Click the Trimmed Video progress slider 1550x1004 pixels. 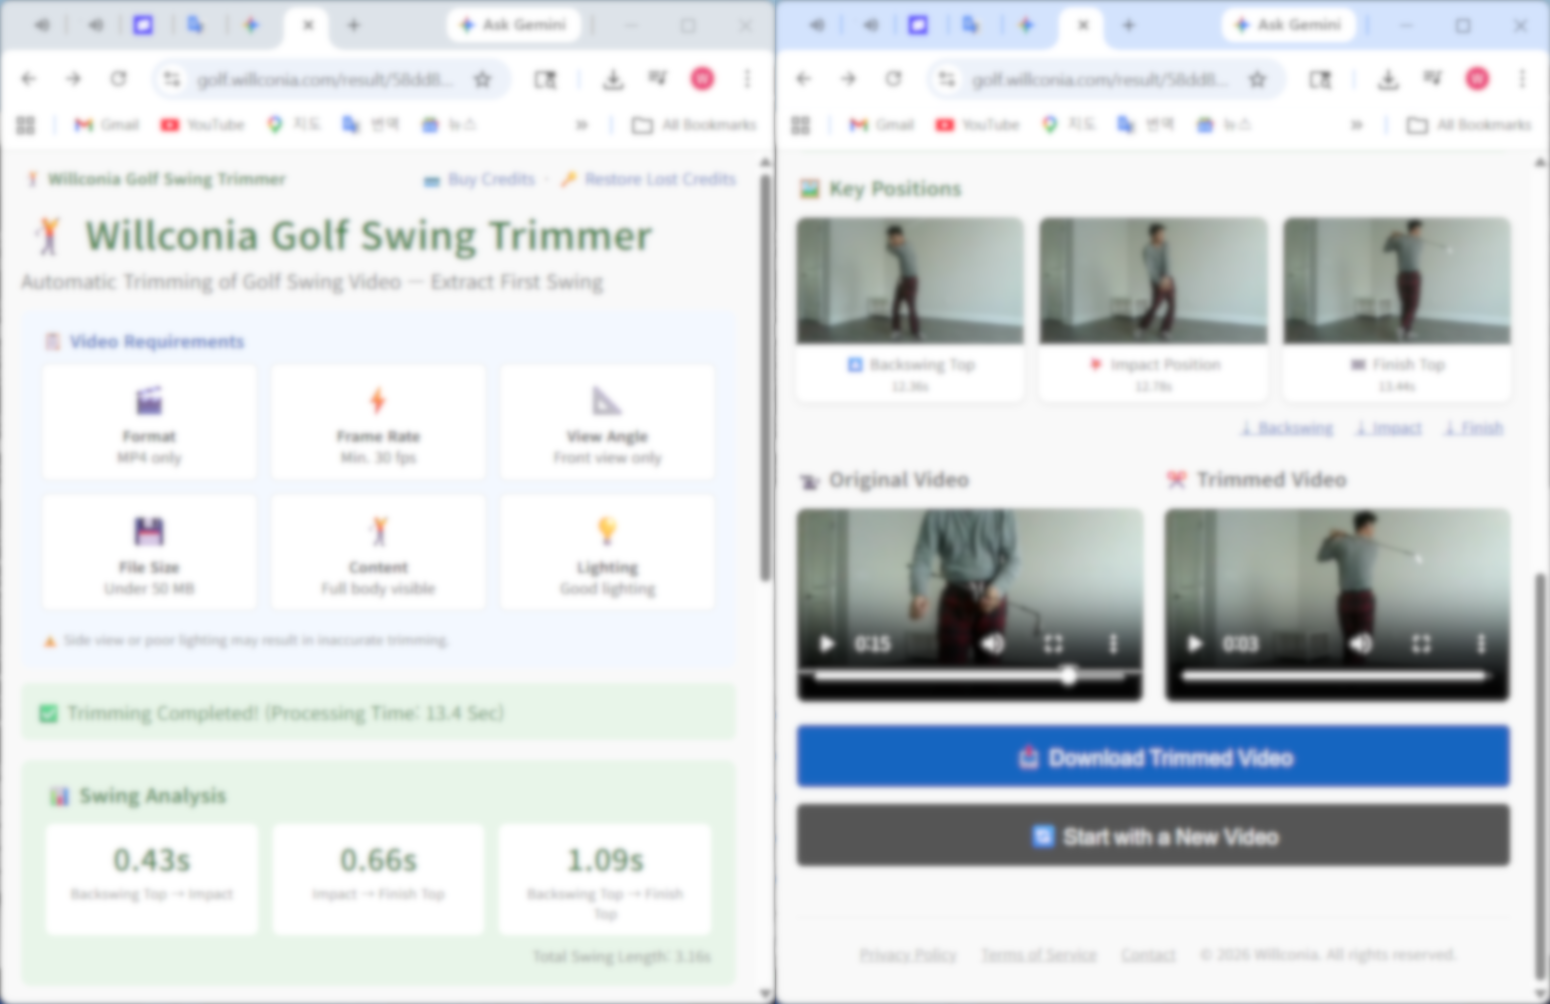click(x=1337, y=677)
